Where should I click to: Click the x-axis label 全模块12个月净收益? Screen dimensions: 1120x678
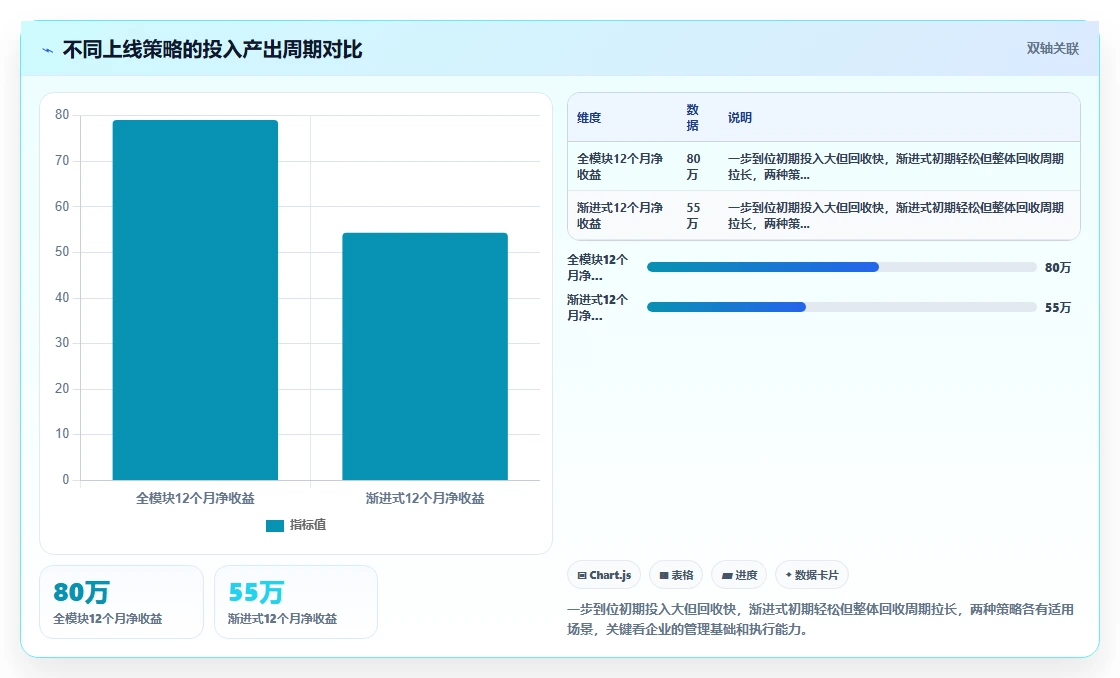195,499
